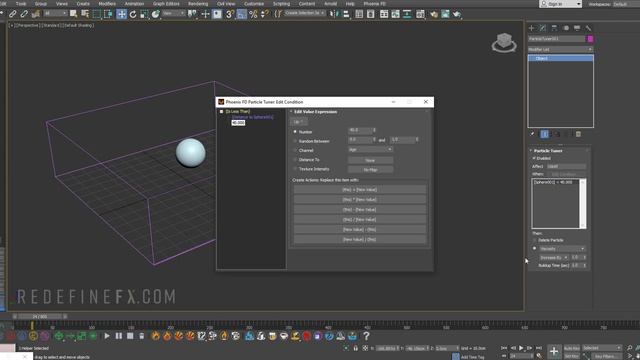Toggle the Angle Snap icon
The image size is (640, 360).
pyautogui.click(x=242, y=14)
